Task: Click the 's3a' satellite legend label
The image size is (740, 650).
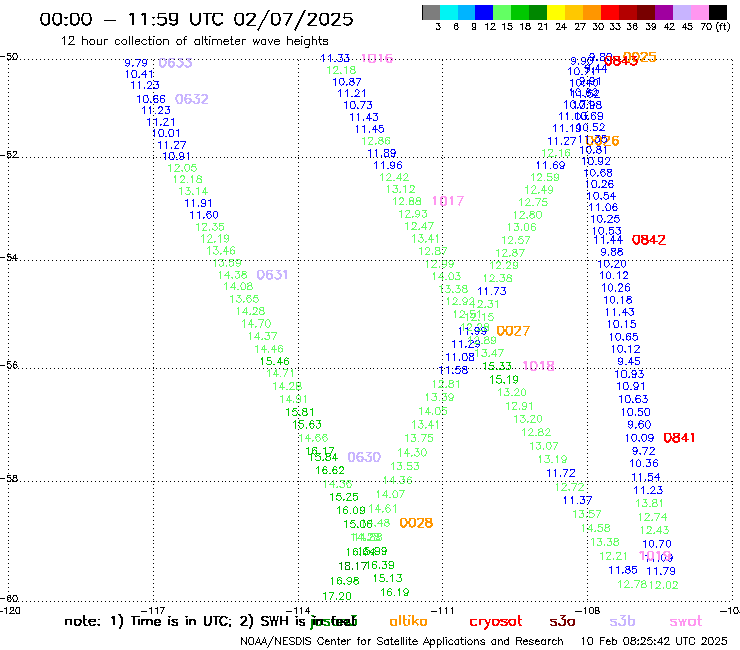Action: [x=562, y=621]
